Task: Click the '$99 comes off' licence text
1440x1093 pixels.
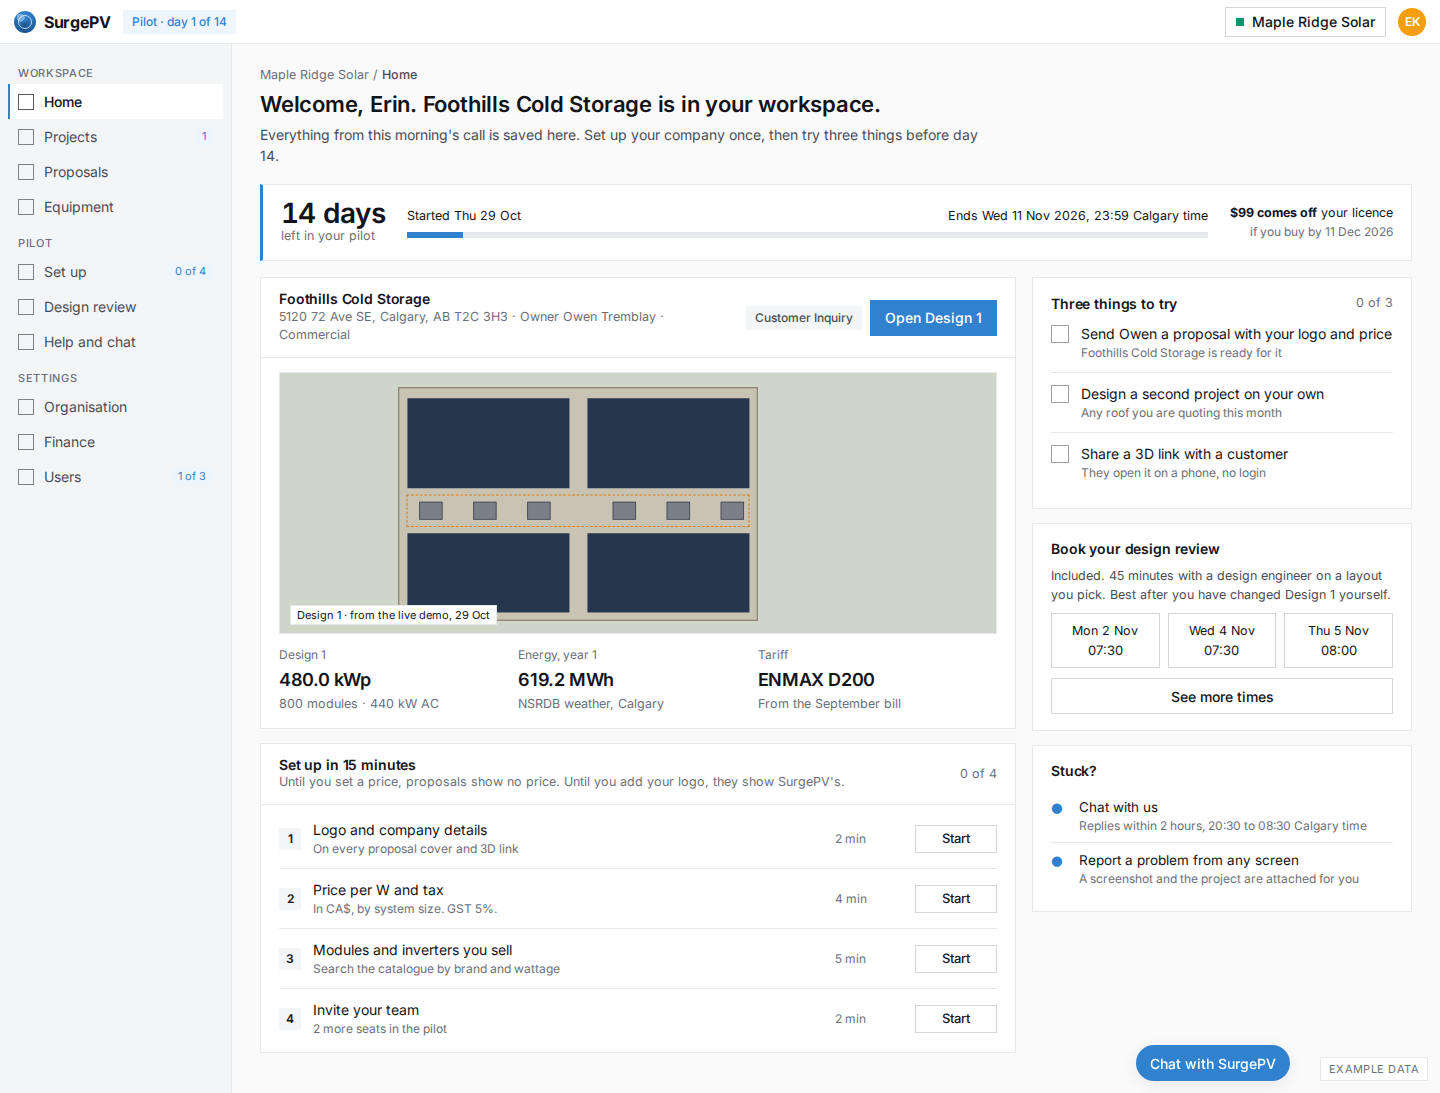Action: (1273, 213)
